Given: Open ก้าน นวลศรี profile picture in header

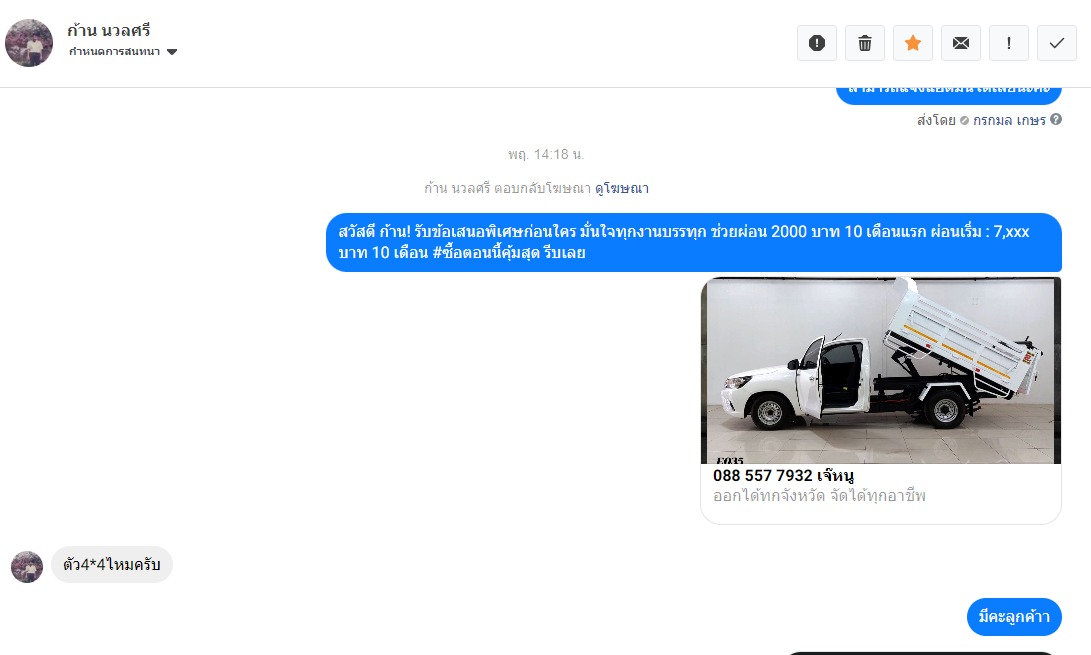Looking at the screenshot, I should (29, 43).
